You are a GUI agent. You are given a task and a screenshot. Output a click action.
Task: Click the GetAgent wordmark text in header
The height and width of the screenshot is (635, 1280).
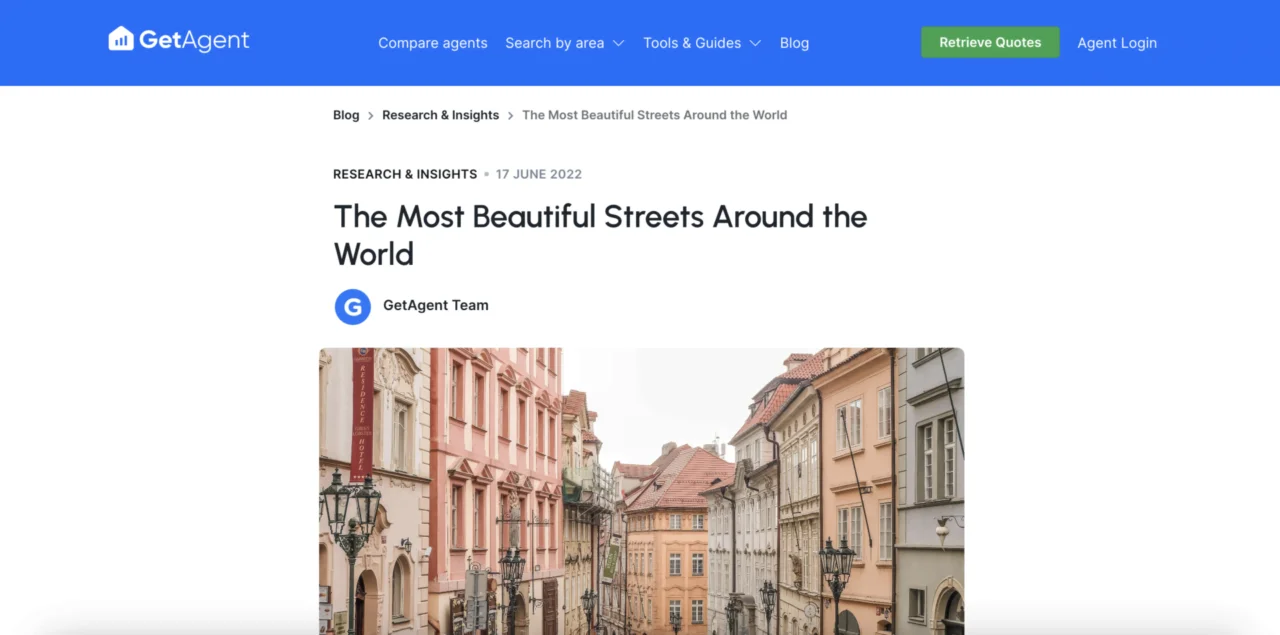tap(194, 40)
